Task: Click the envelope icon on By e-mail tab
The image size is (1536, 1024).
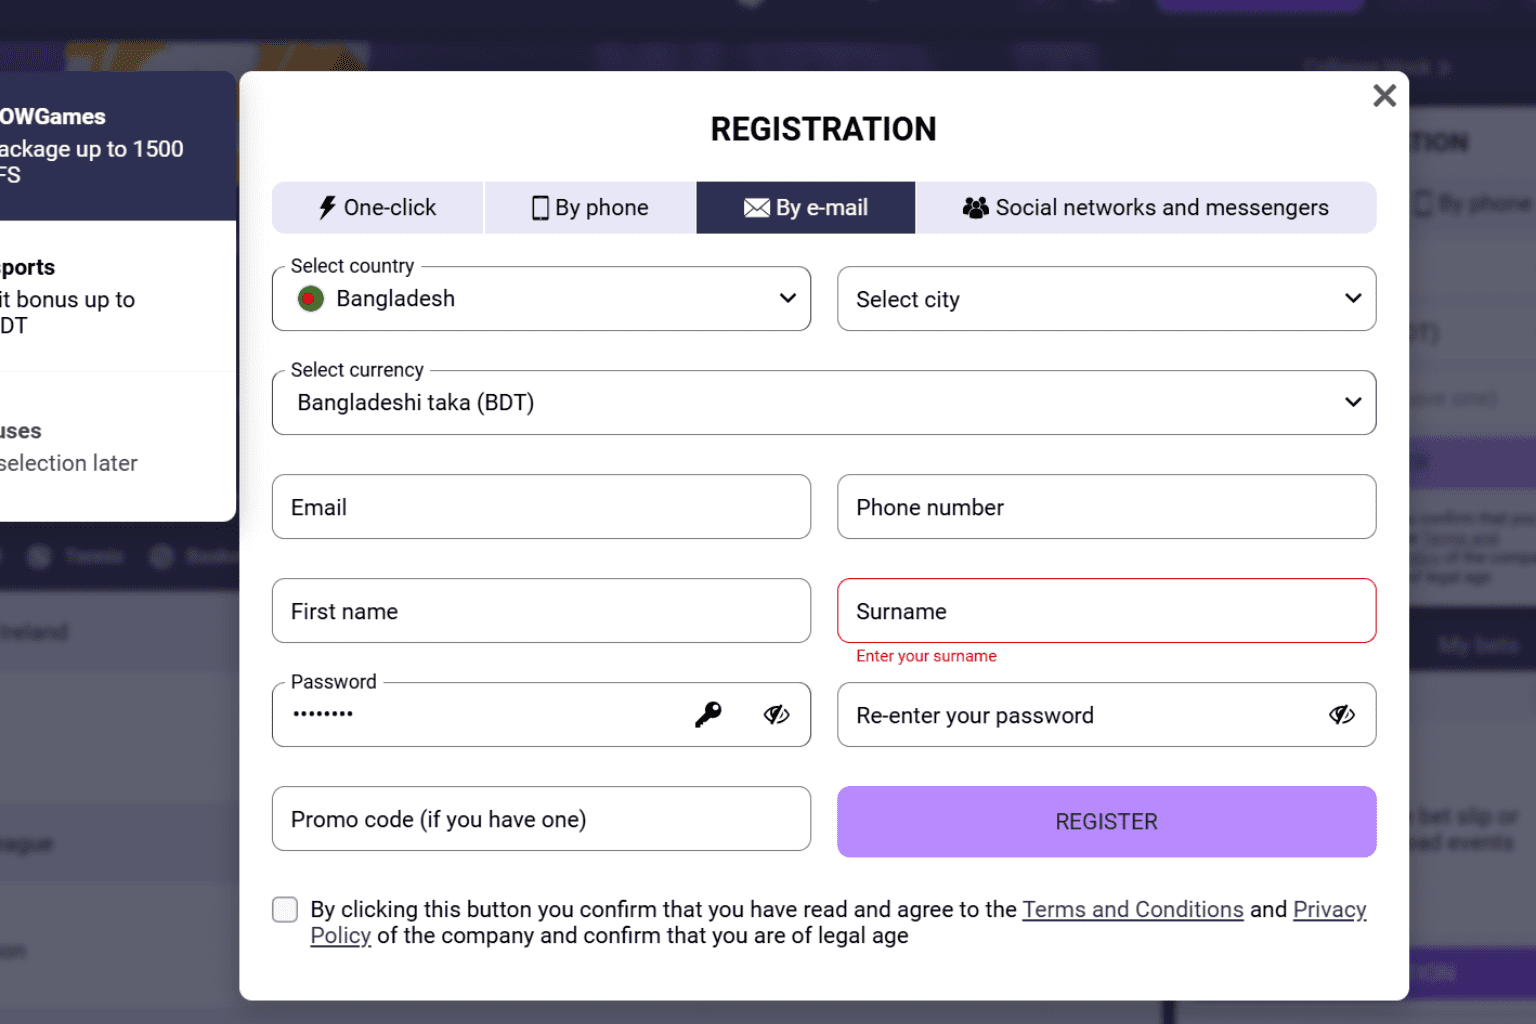Action: (757, 207)
